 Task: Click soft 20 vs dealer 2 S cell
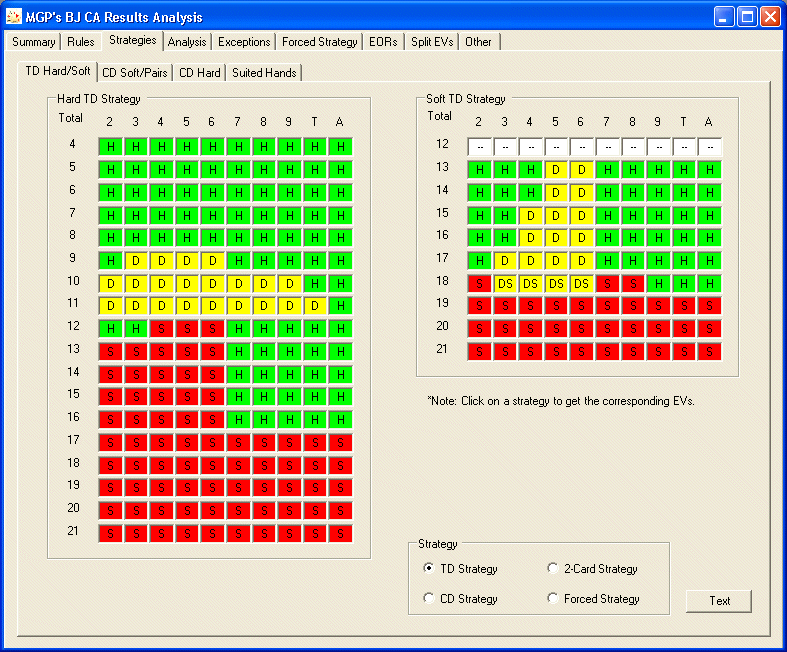pyautogui.click(x=479, y=329)
